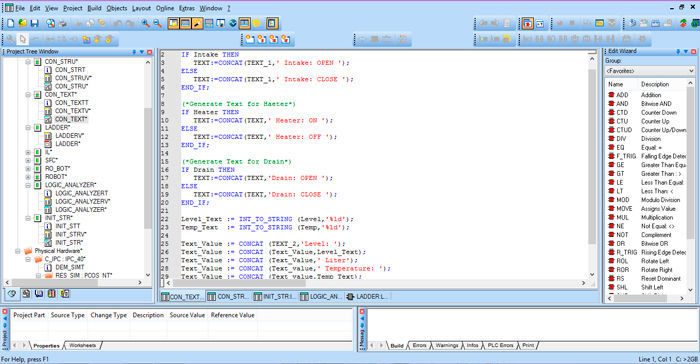The image size is (700, 364).
Task: Select the CON_TEXTV variables worksheet in the tree
Action: (x=72, y=111)
